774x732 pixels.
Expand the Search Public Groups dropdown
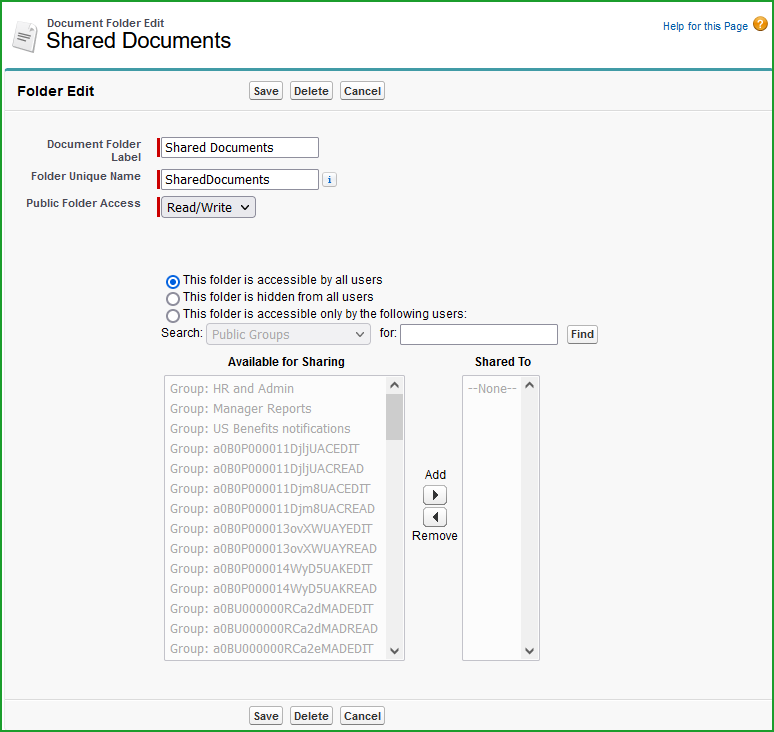pyautogui.click(x=288, y=335)
